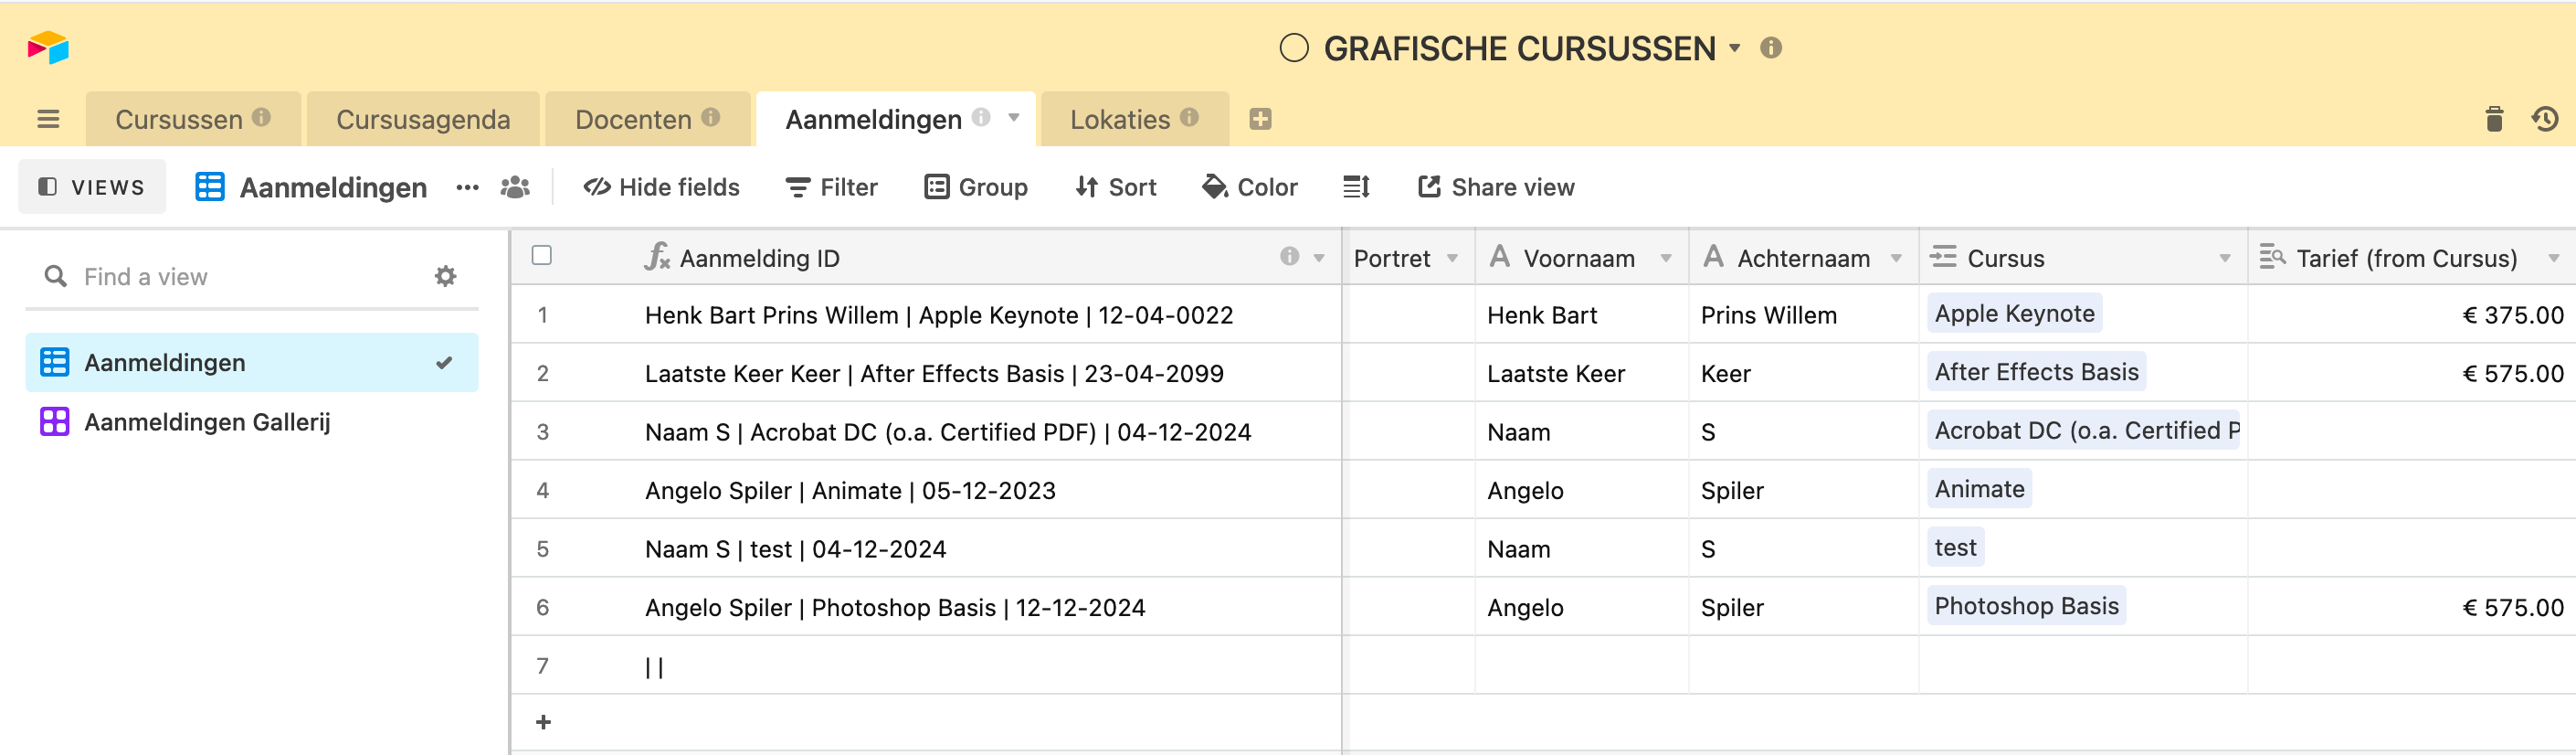
Task: Open the trash bin icon
Action: (2494, 119)
